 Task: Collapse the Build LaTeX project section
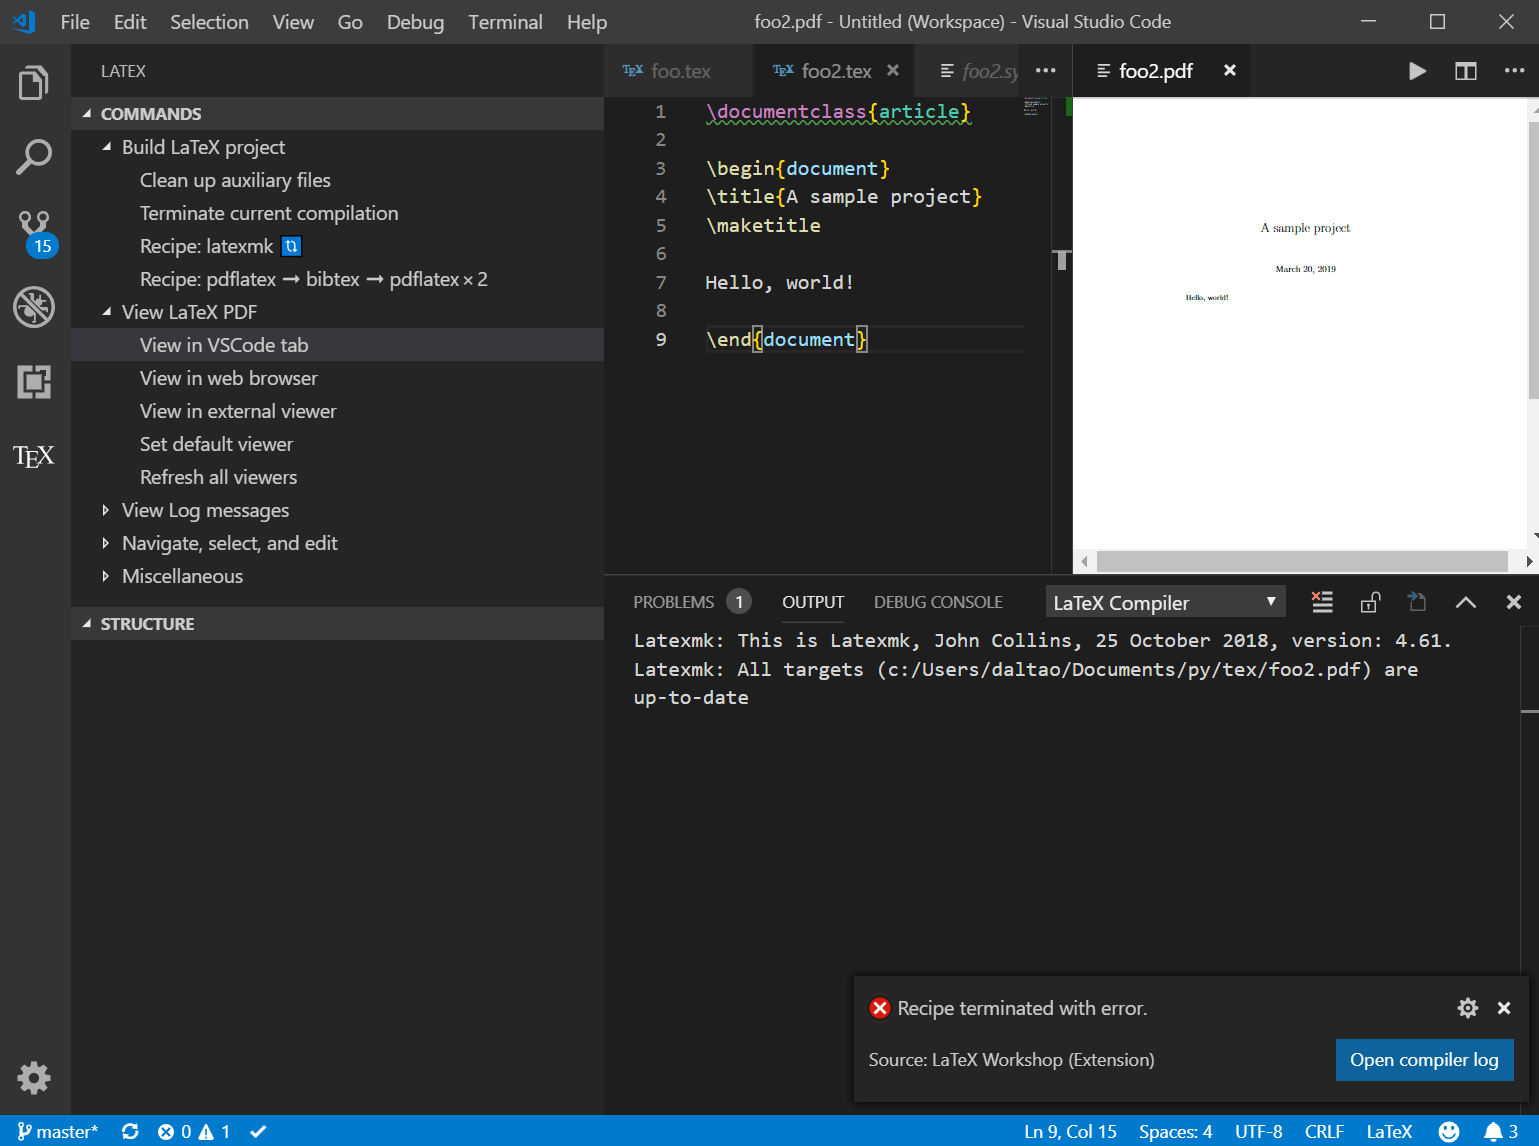pos(108,146)
